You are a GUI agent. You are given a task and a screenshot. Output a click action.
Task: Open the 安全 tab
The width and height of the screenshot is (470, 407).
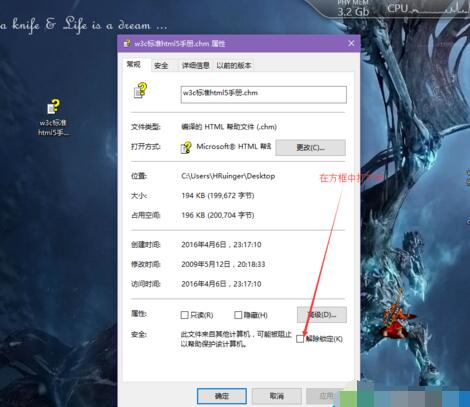pyautogui.click(x=161, y=66)
